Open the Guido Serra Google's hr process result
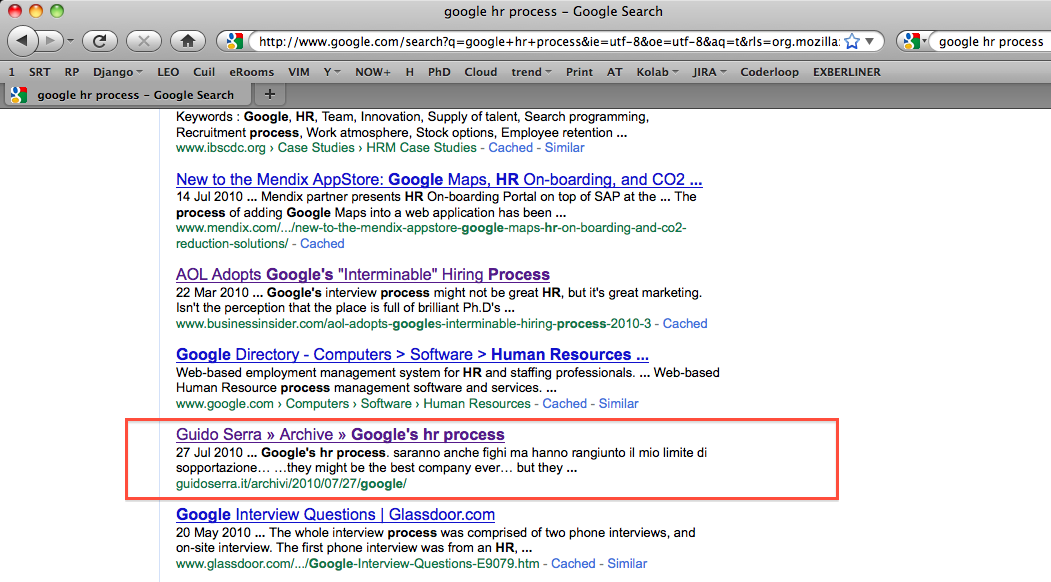Screen dimensions: 1051x582 340,435
